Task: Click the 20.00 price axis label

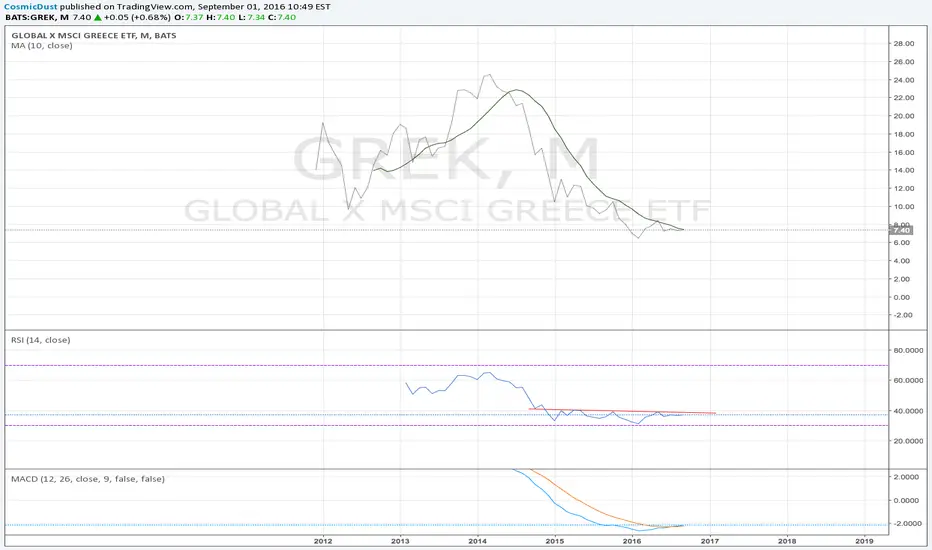Action: pyautogui.click(x=903, y=116)
